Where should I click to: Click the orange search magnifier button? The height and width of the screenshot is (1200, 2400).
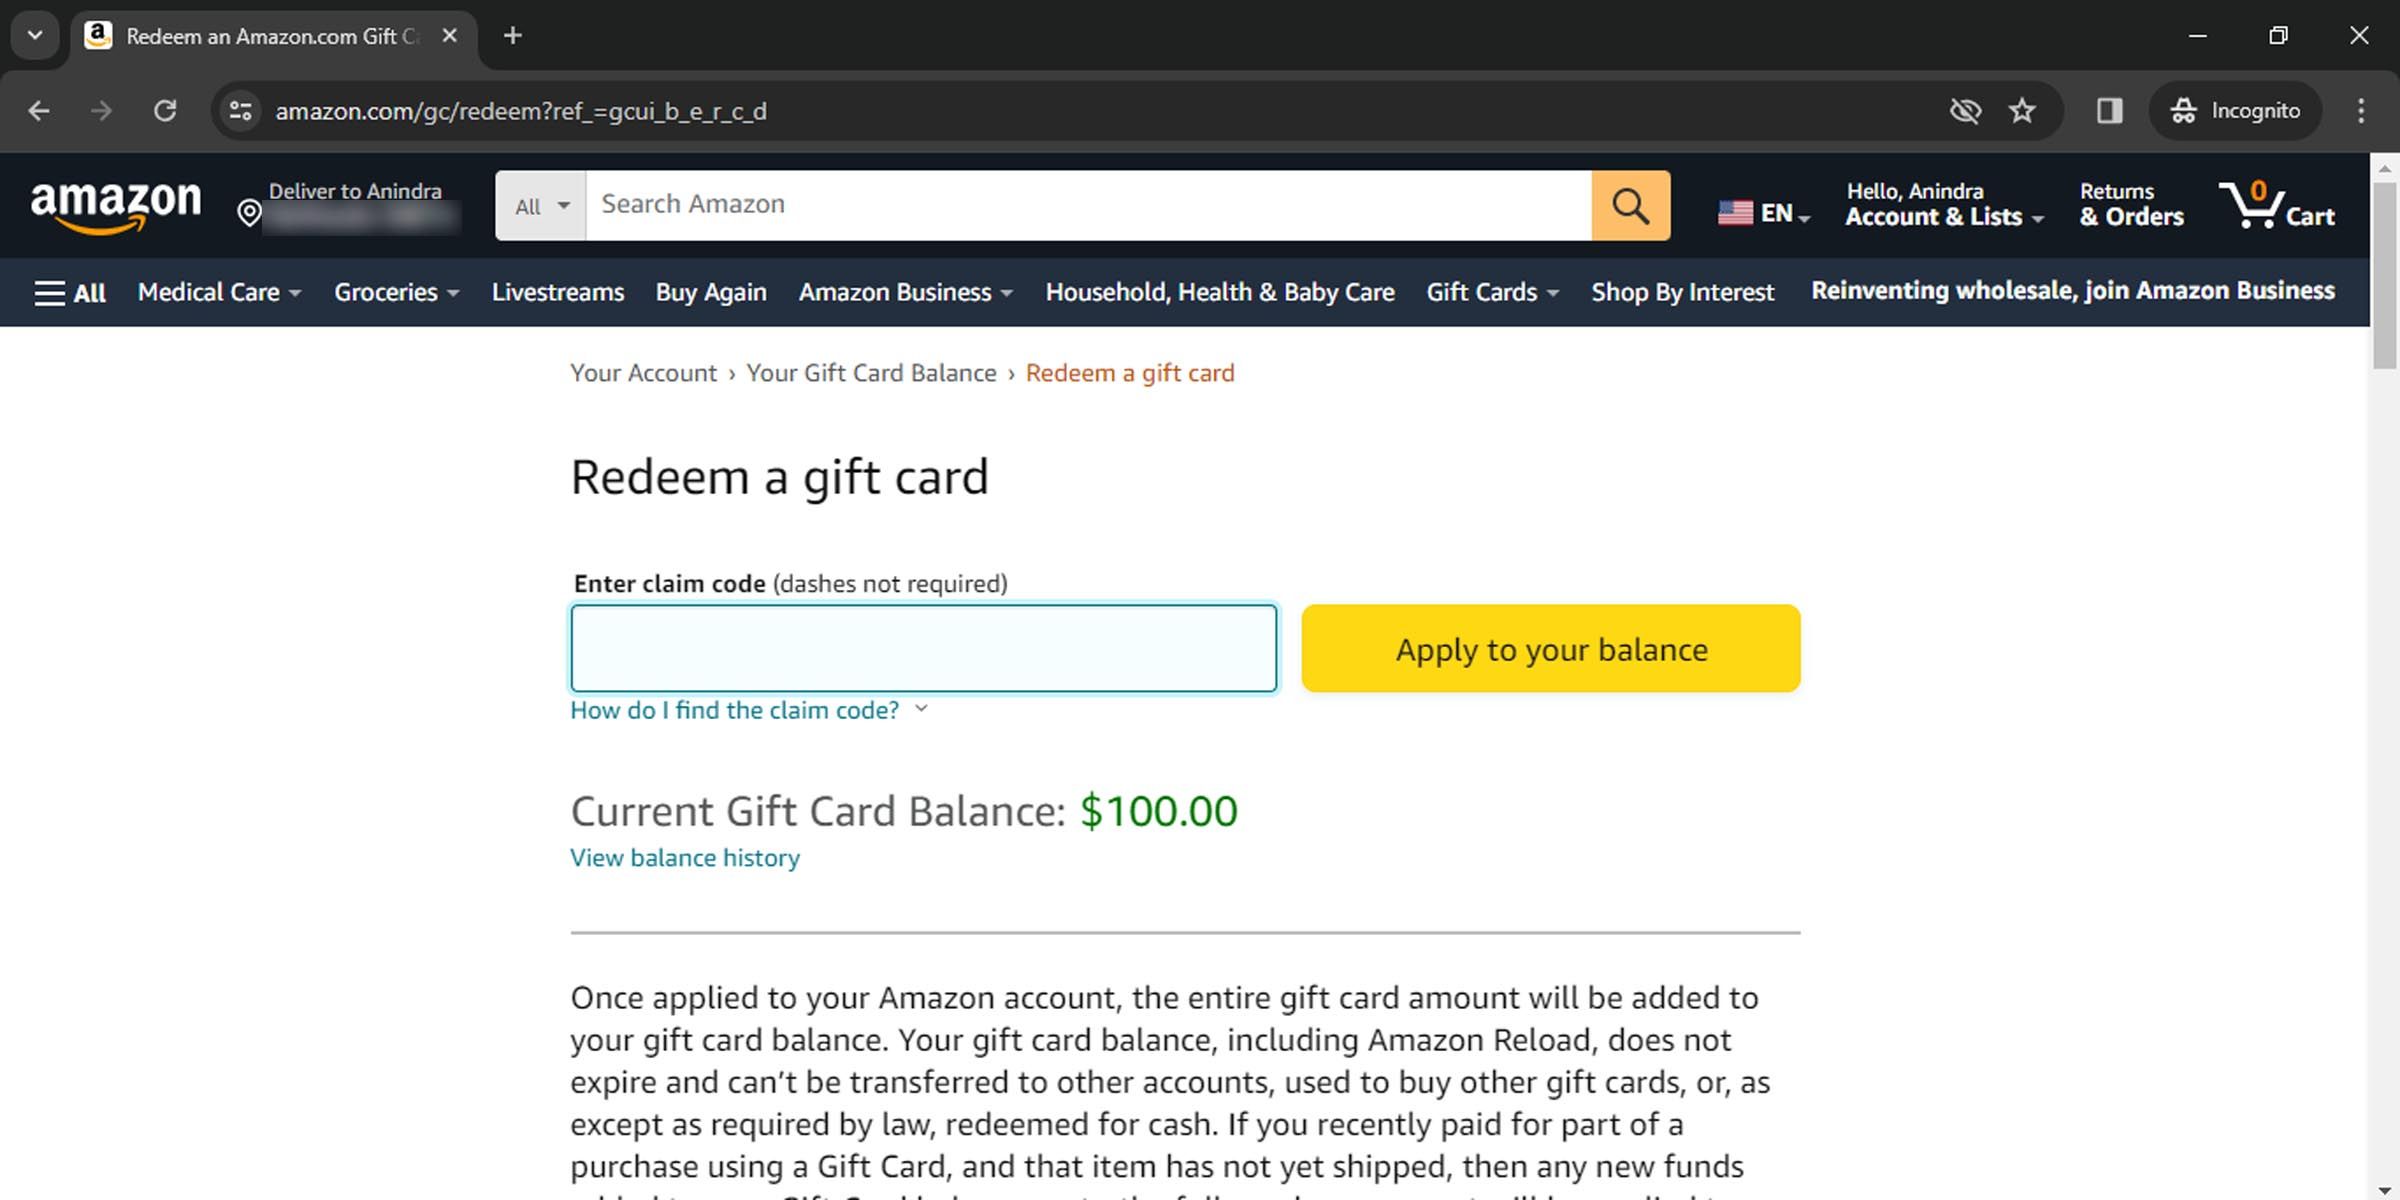[x=1630, y=205]
